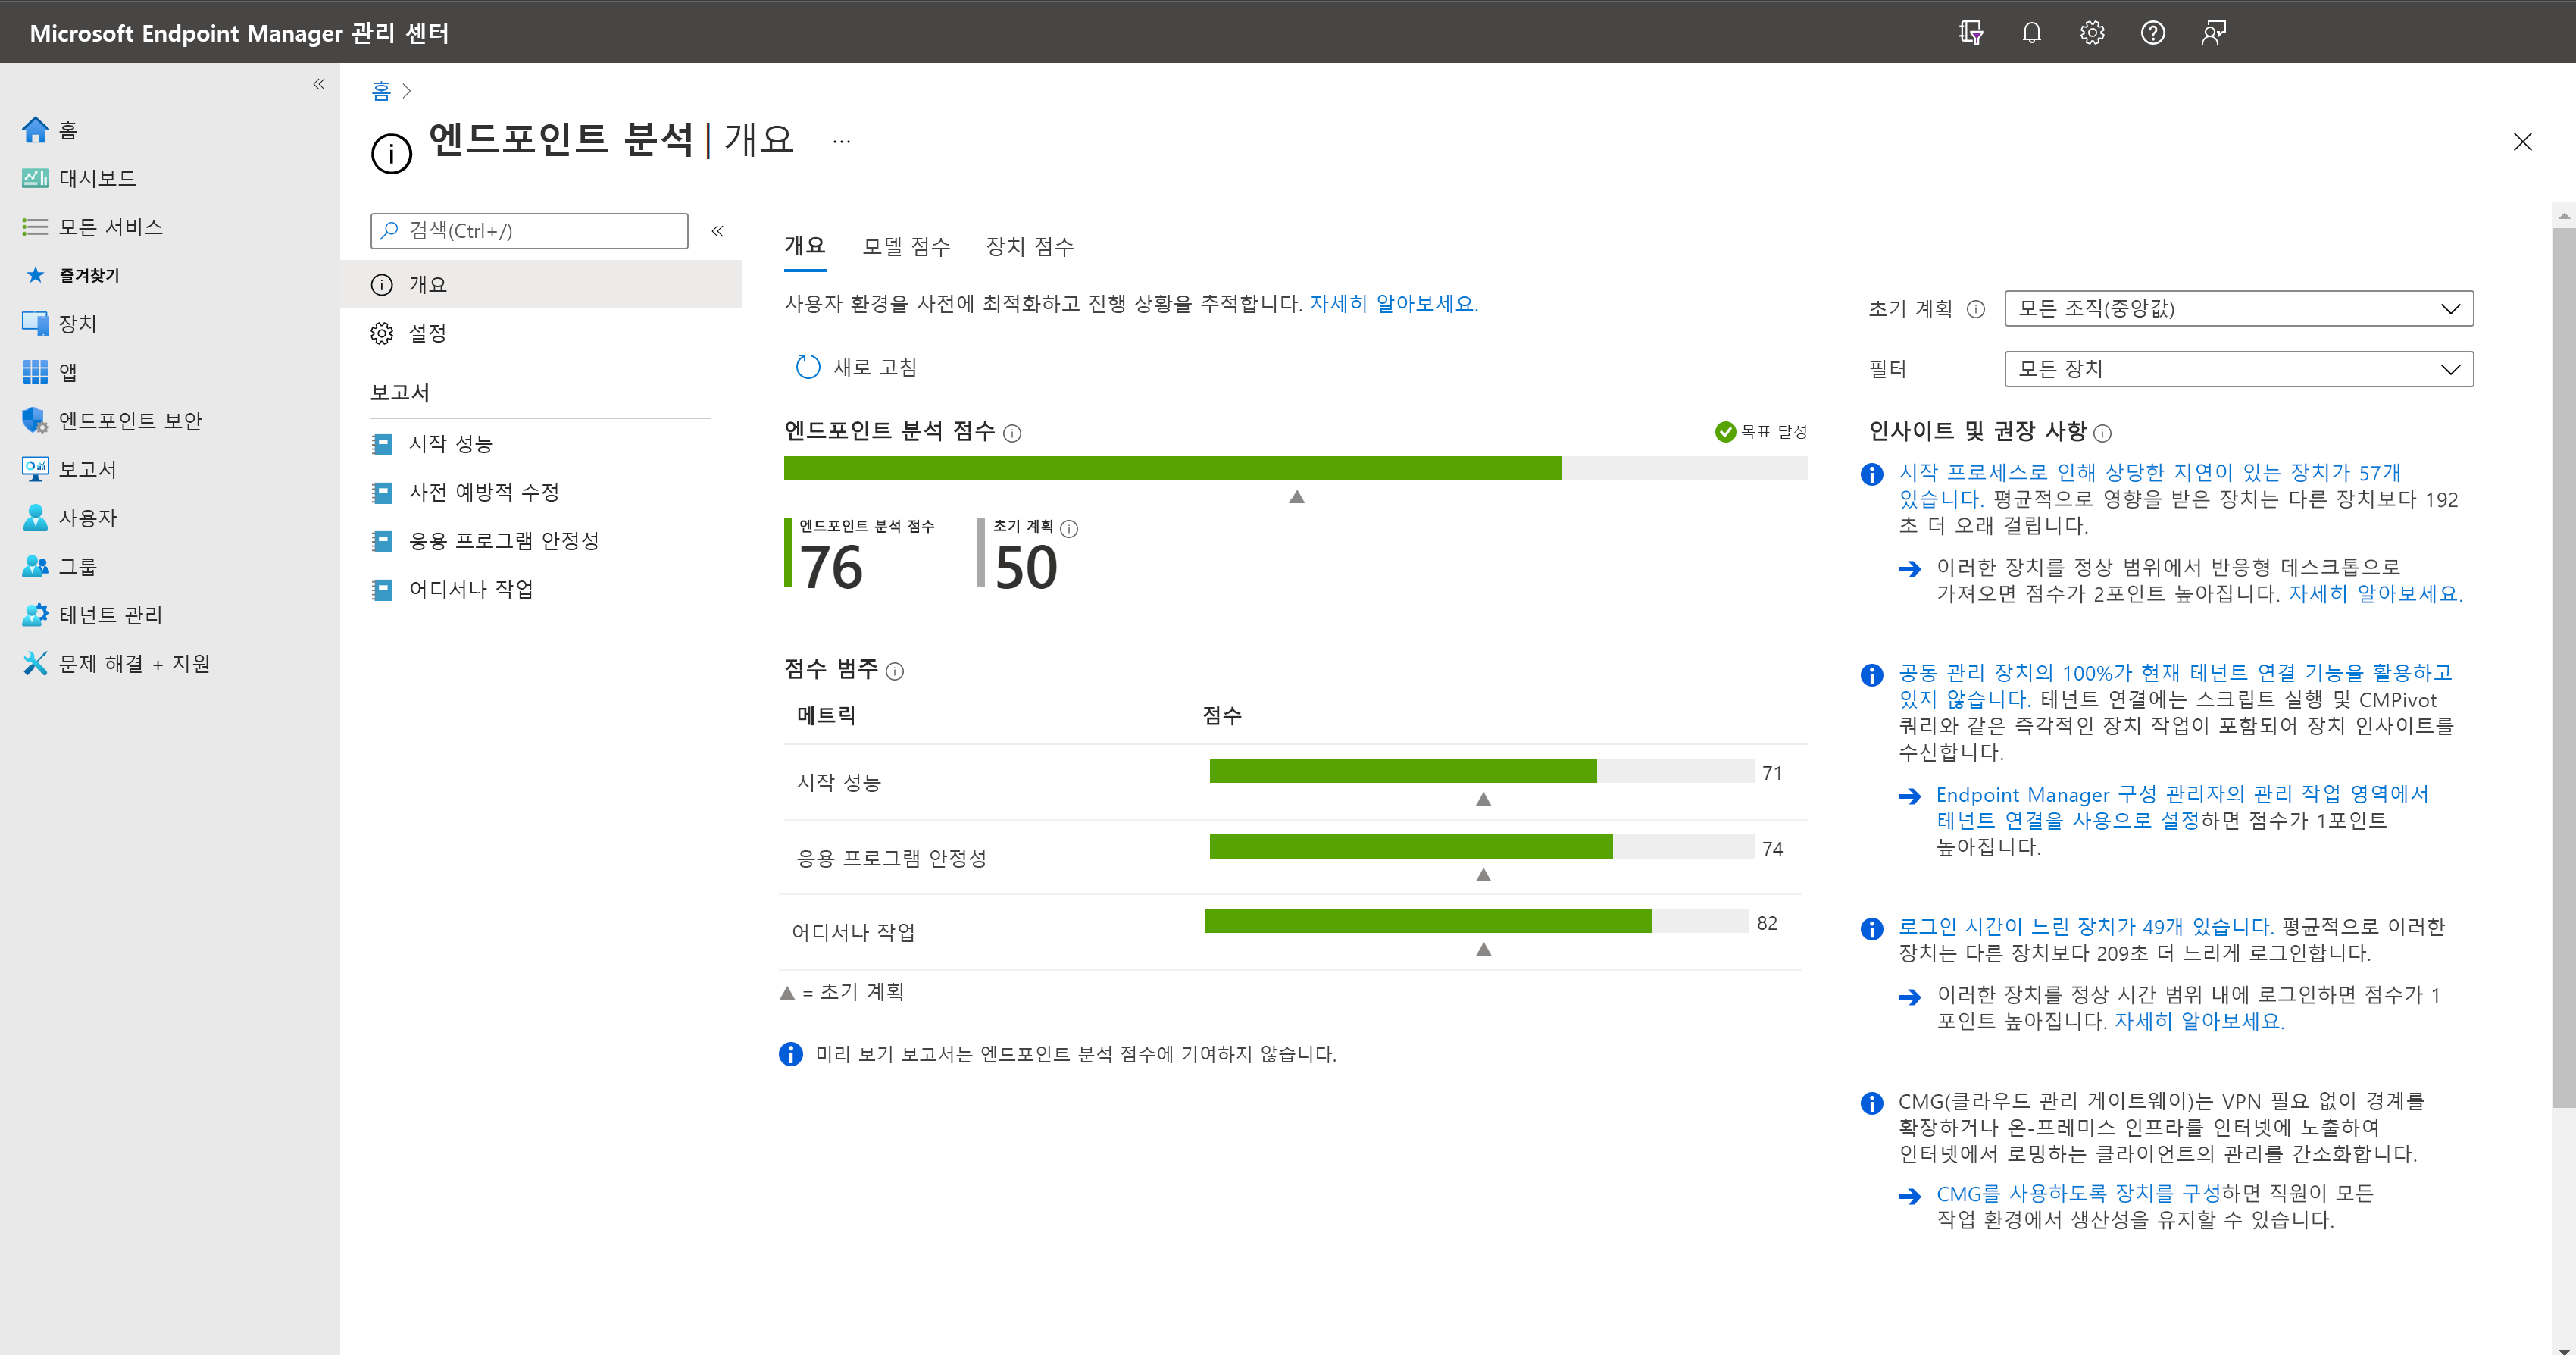Open the notifications bell
This screenshot has width=2576, height=1355.
pyautogui.click(x=2031, y=33)
